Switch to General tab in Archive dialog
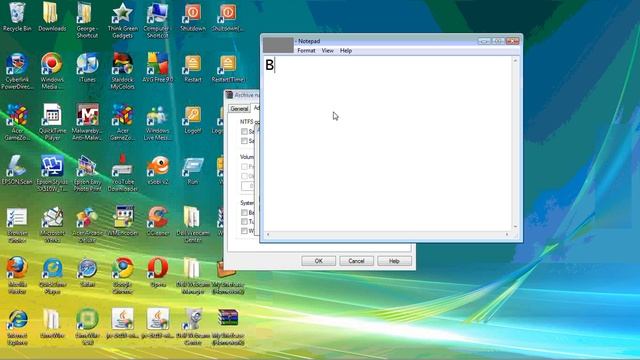The image size is (640, 360). coord(239,109)
